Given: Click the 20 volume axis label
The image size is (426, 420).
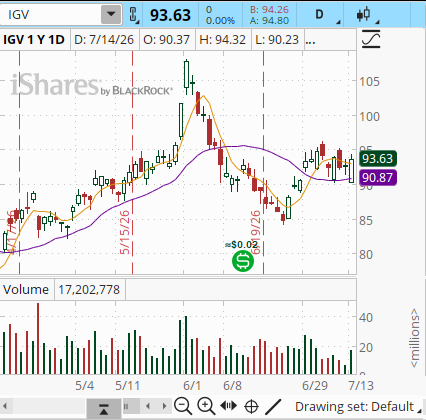Looking at the screenshot, I should (x=366, y=348).
